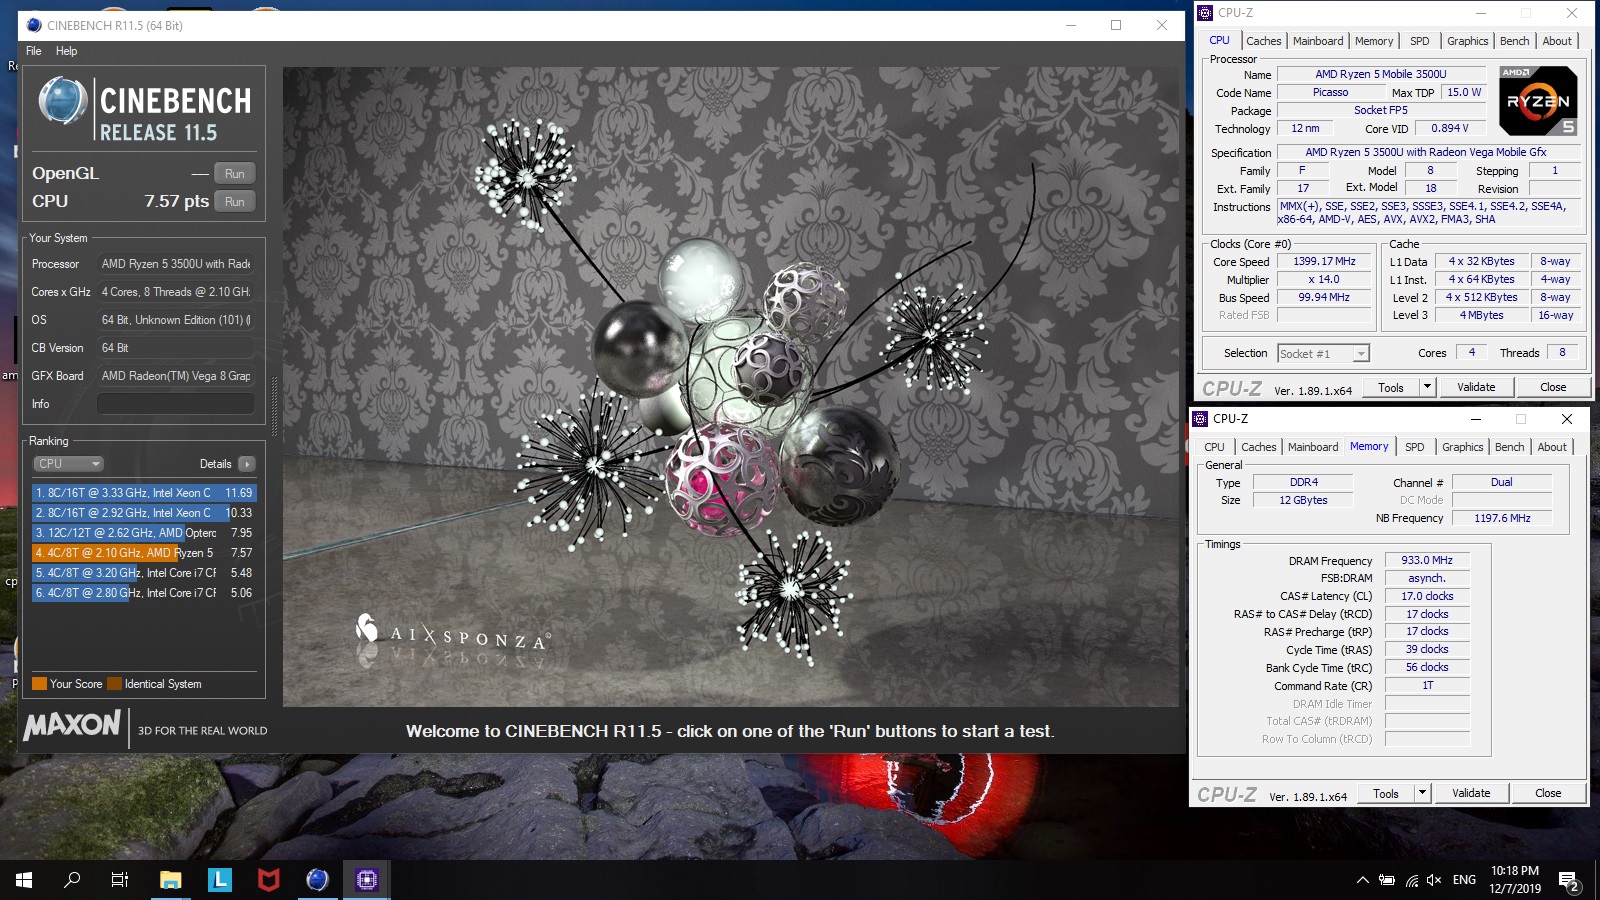Open CPU tab in lower CPU-Z
Viewport: 1600px width, 900px height.
pos(1214,447)
